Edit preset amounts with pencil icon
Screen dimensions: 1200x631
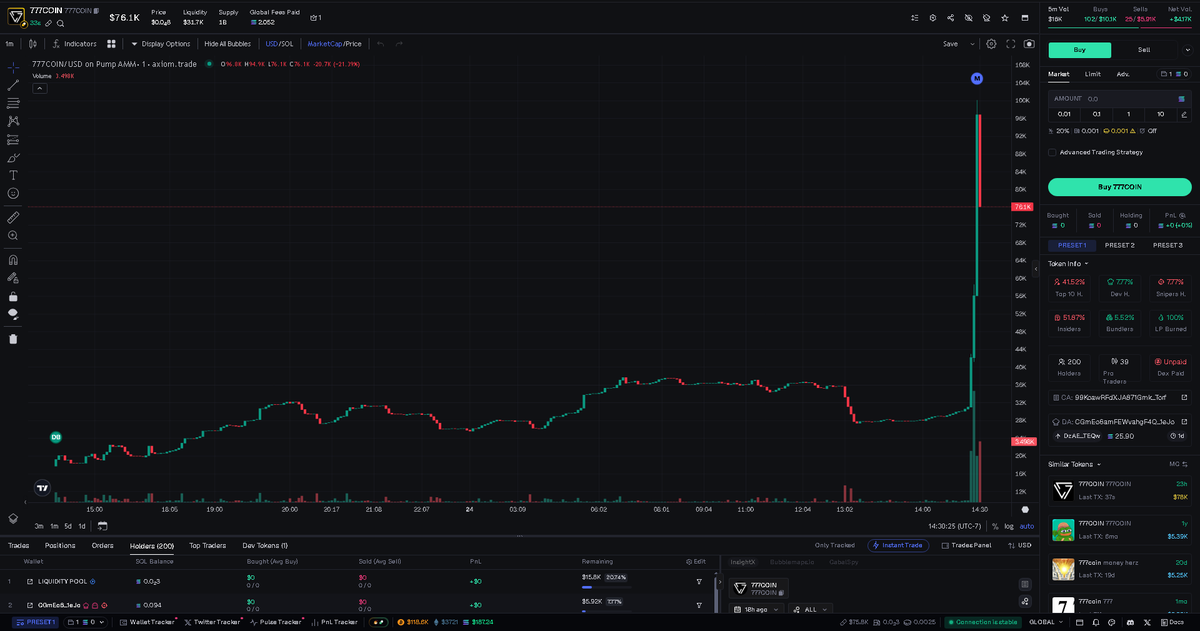pos(1184,114)
